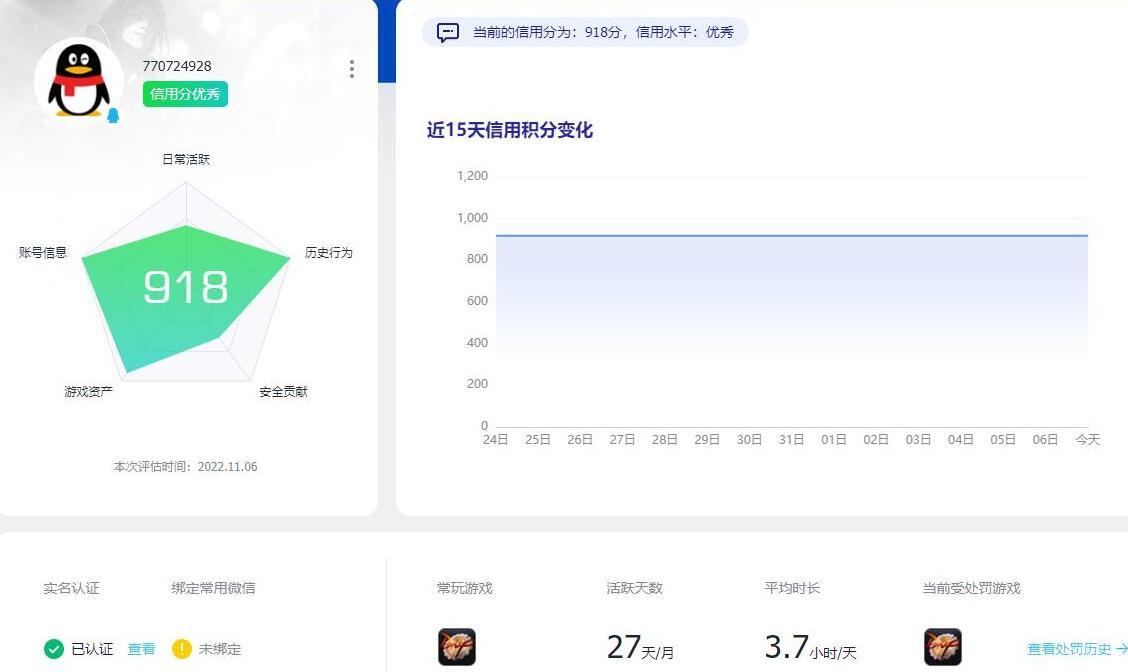
Task: Click the 今天 label on chart axis
Action: point(1088,440)
